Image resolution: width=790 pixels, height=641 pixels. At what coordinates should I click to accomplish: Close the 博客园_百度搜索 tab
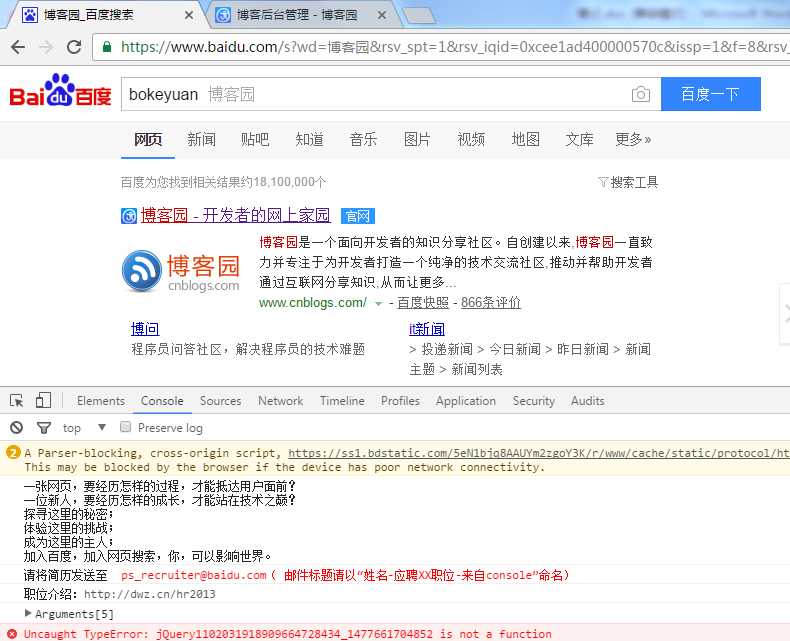(189, 15)
